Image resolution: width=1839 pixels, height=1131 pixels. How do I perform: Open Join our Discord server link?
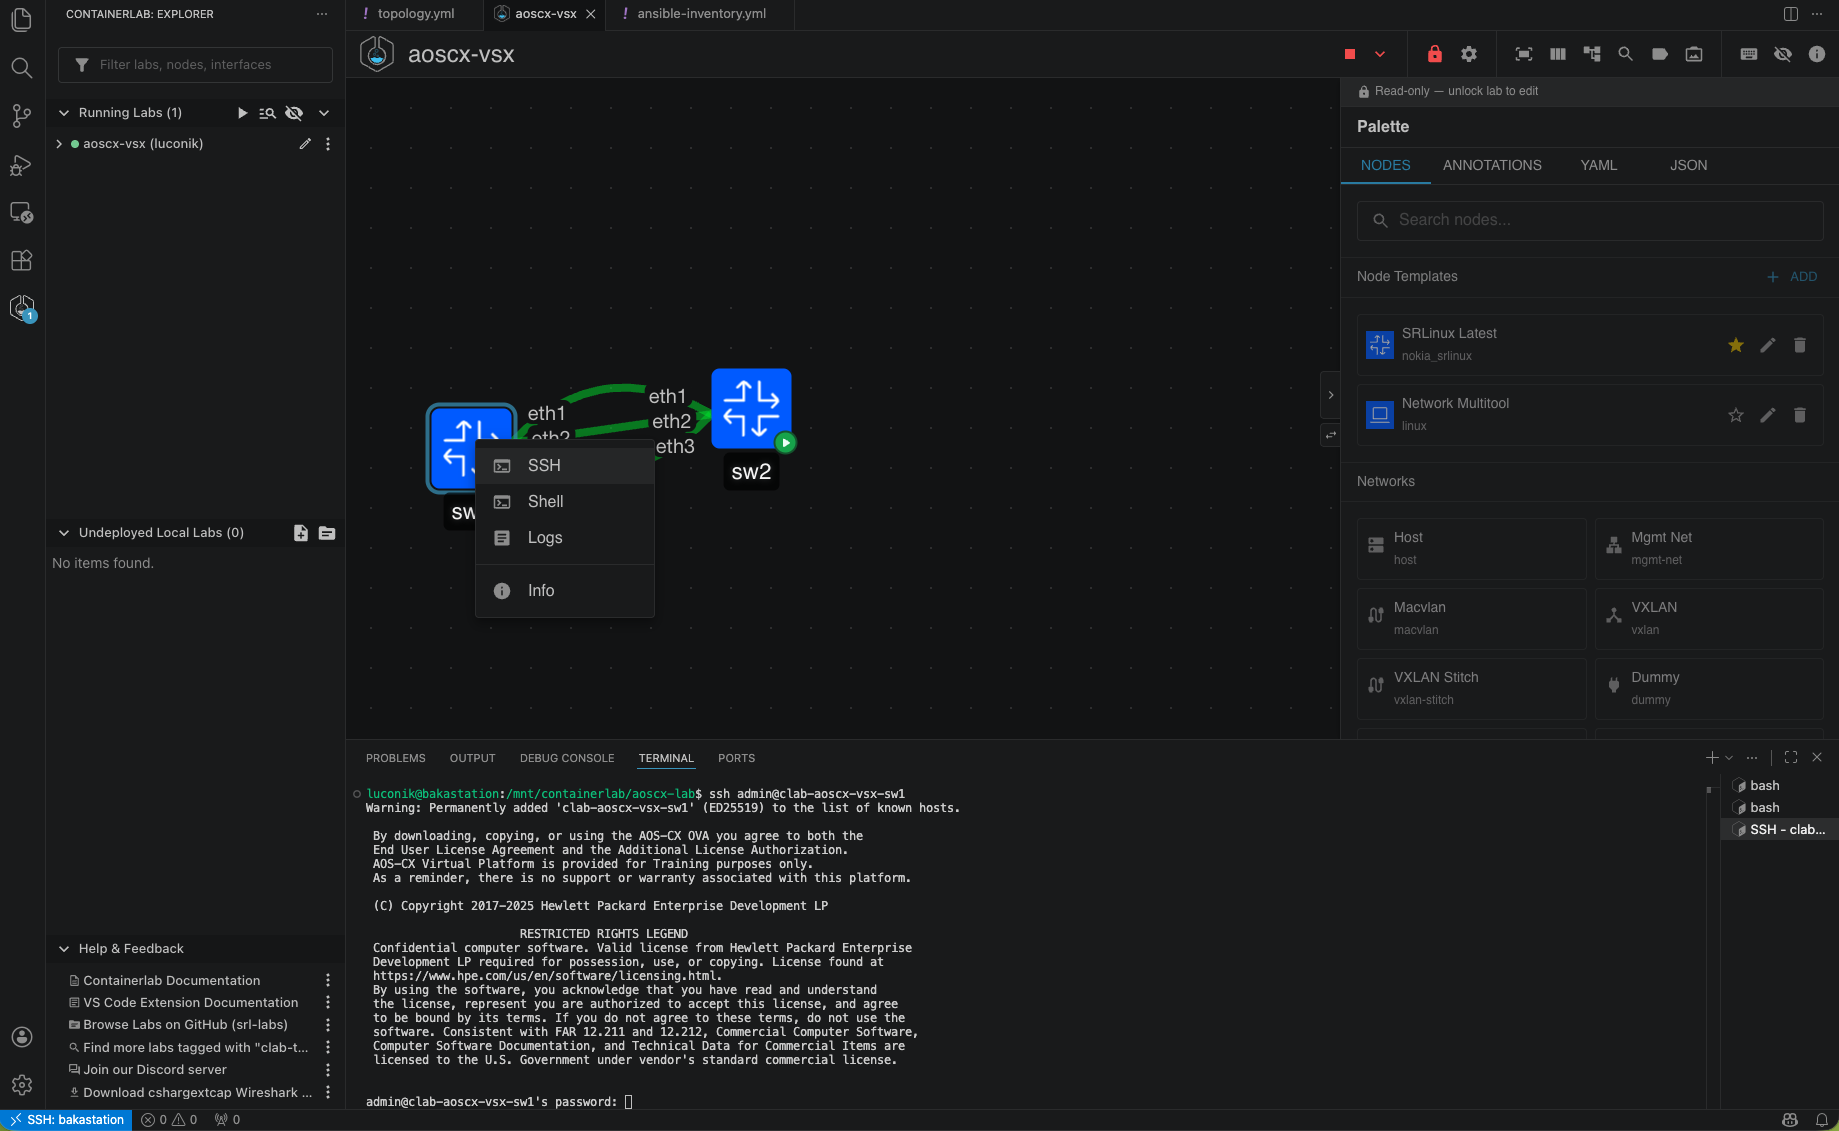tap(155, 1070)
